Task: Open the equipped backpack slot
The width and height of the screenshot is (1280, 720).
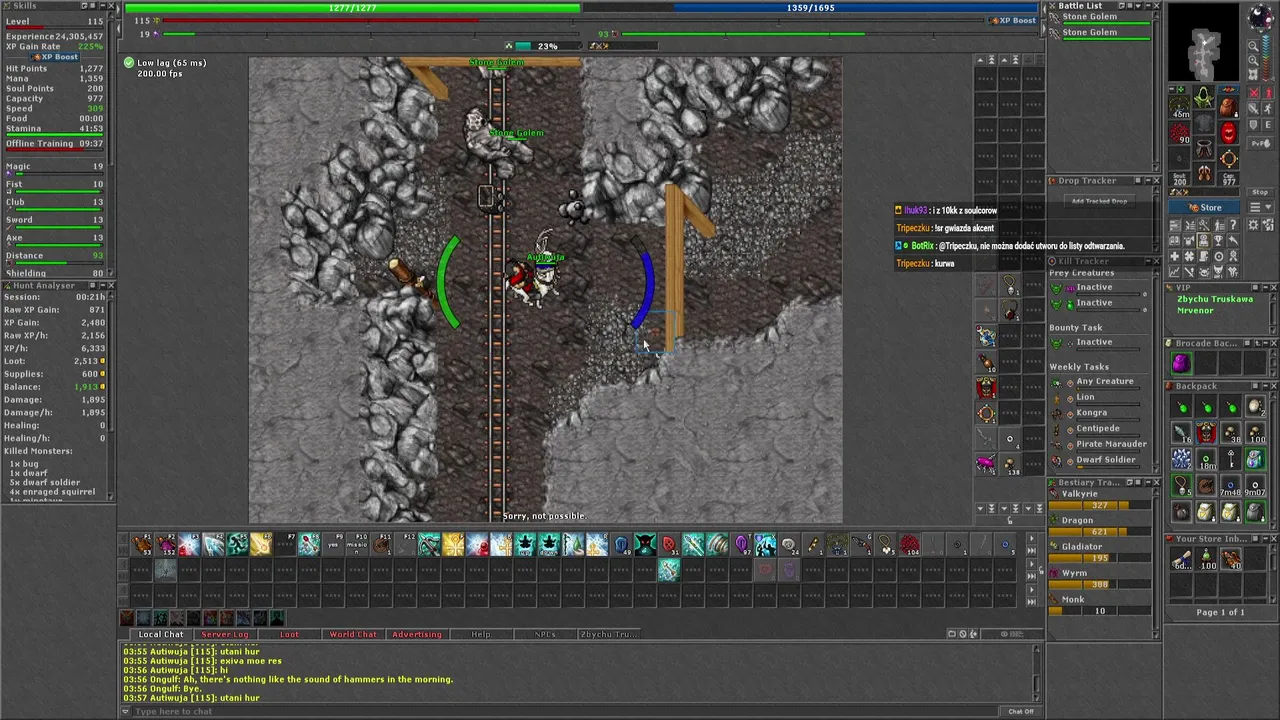Action: click(1229, 106)
